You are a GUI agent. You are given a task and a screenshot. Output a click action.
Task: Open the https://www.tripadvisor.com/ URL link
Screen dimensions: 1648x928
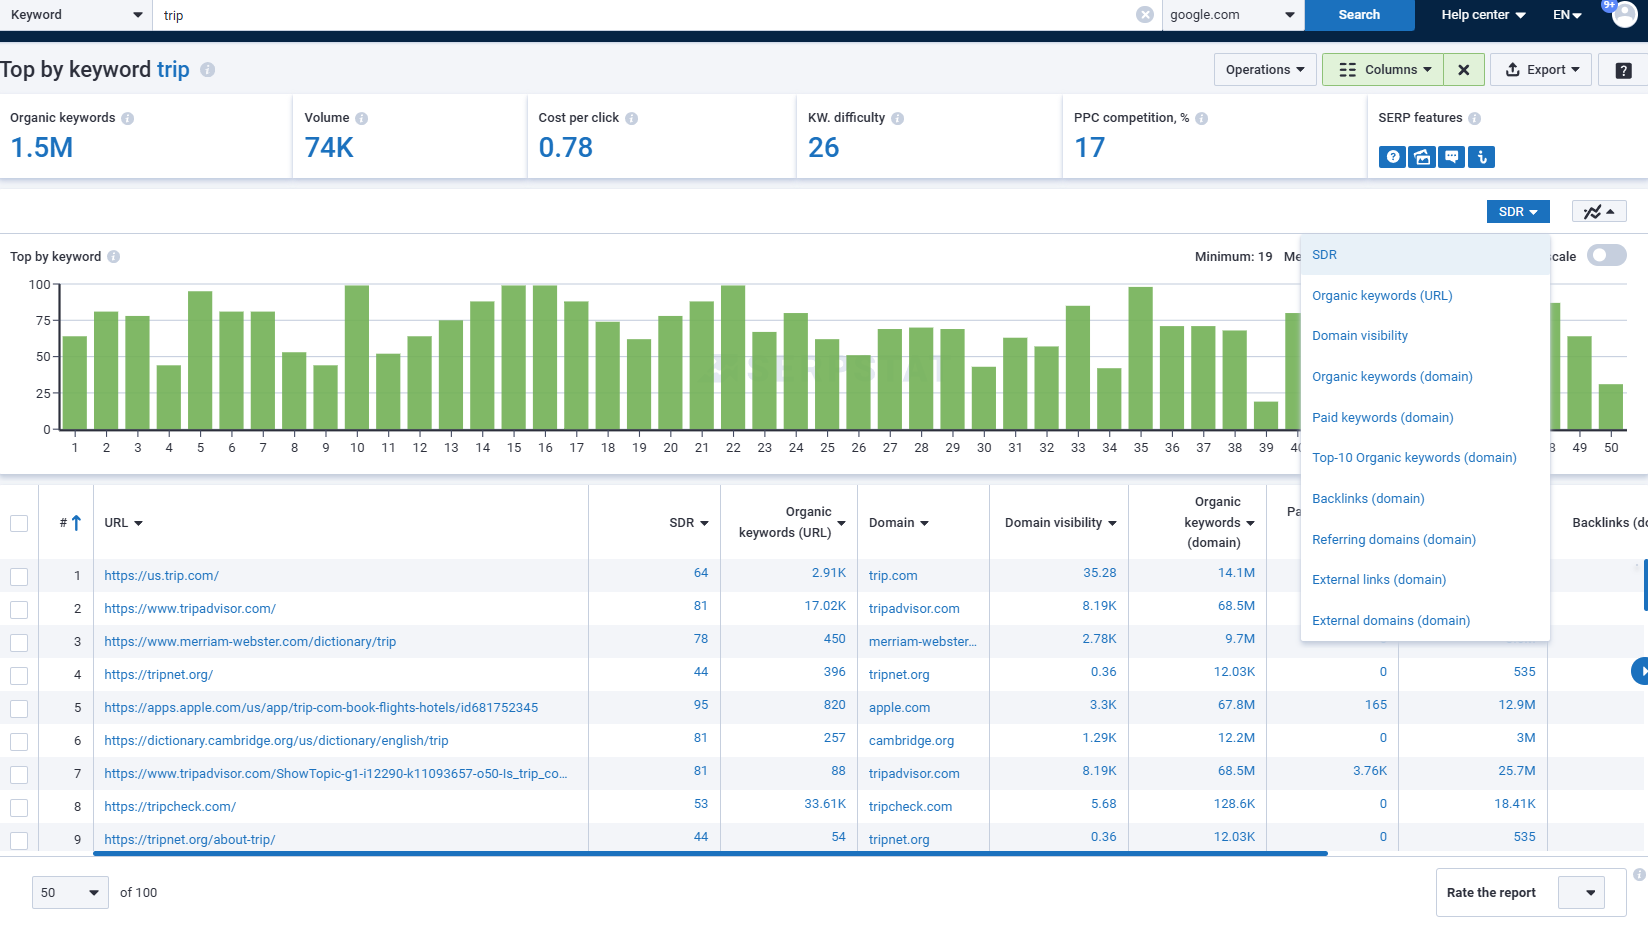[x=190, y=609]
